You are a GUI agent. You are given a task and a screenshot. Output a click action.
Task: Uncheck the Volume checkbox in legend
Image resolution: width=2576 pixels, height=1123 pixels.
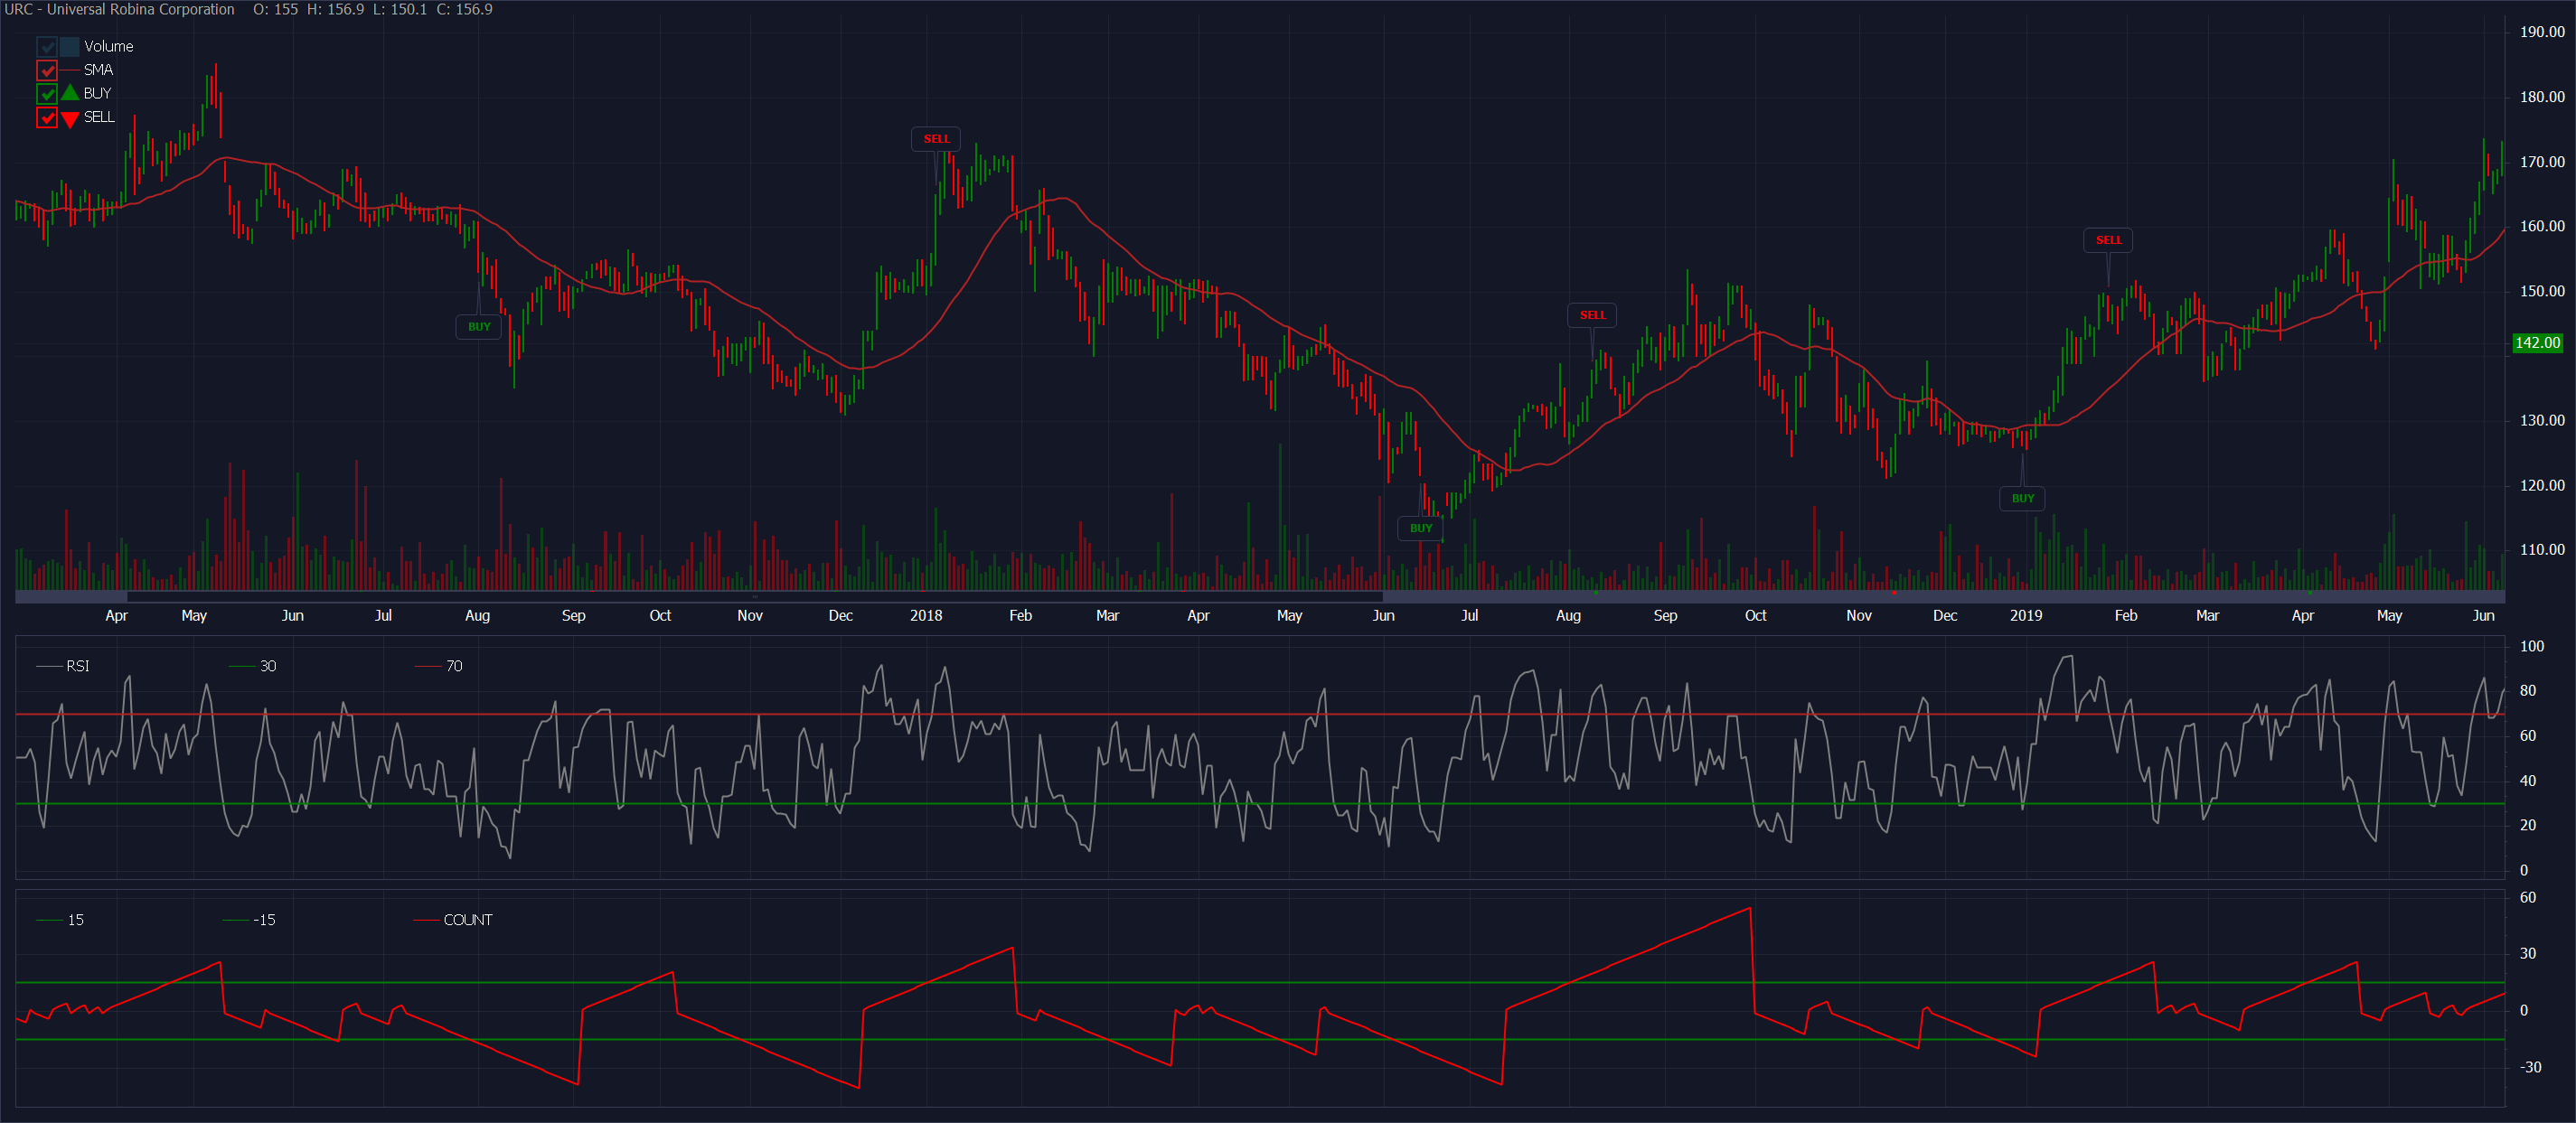coord(47,47)
